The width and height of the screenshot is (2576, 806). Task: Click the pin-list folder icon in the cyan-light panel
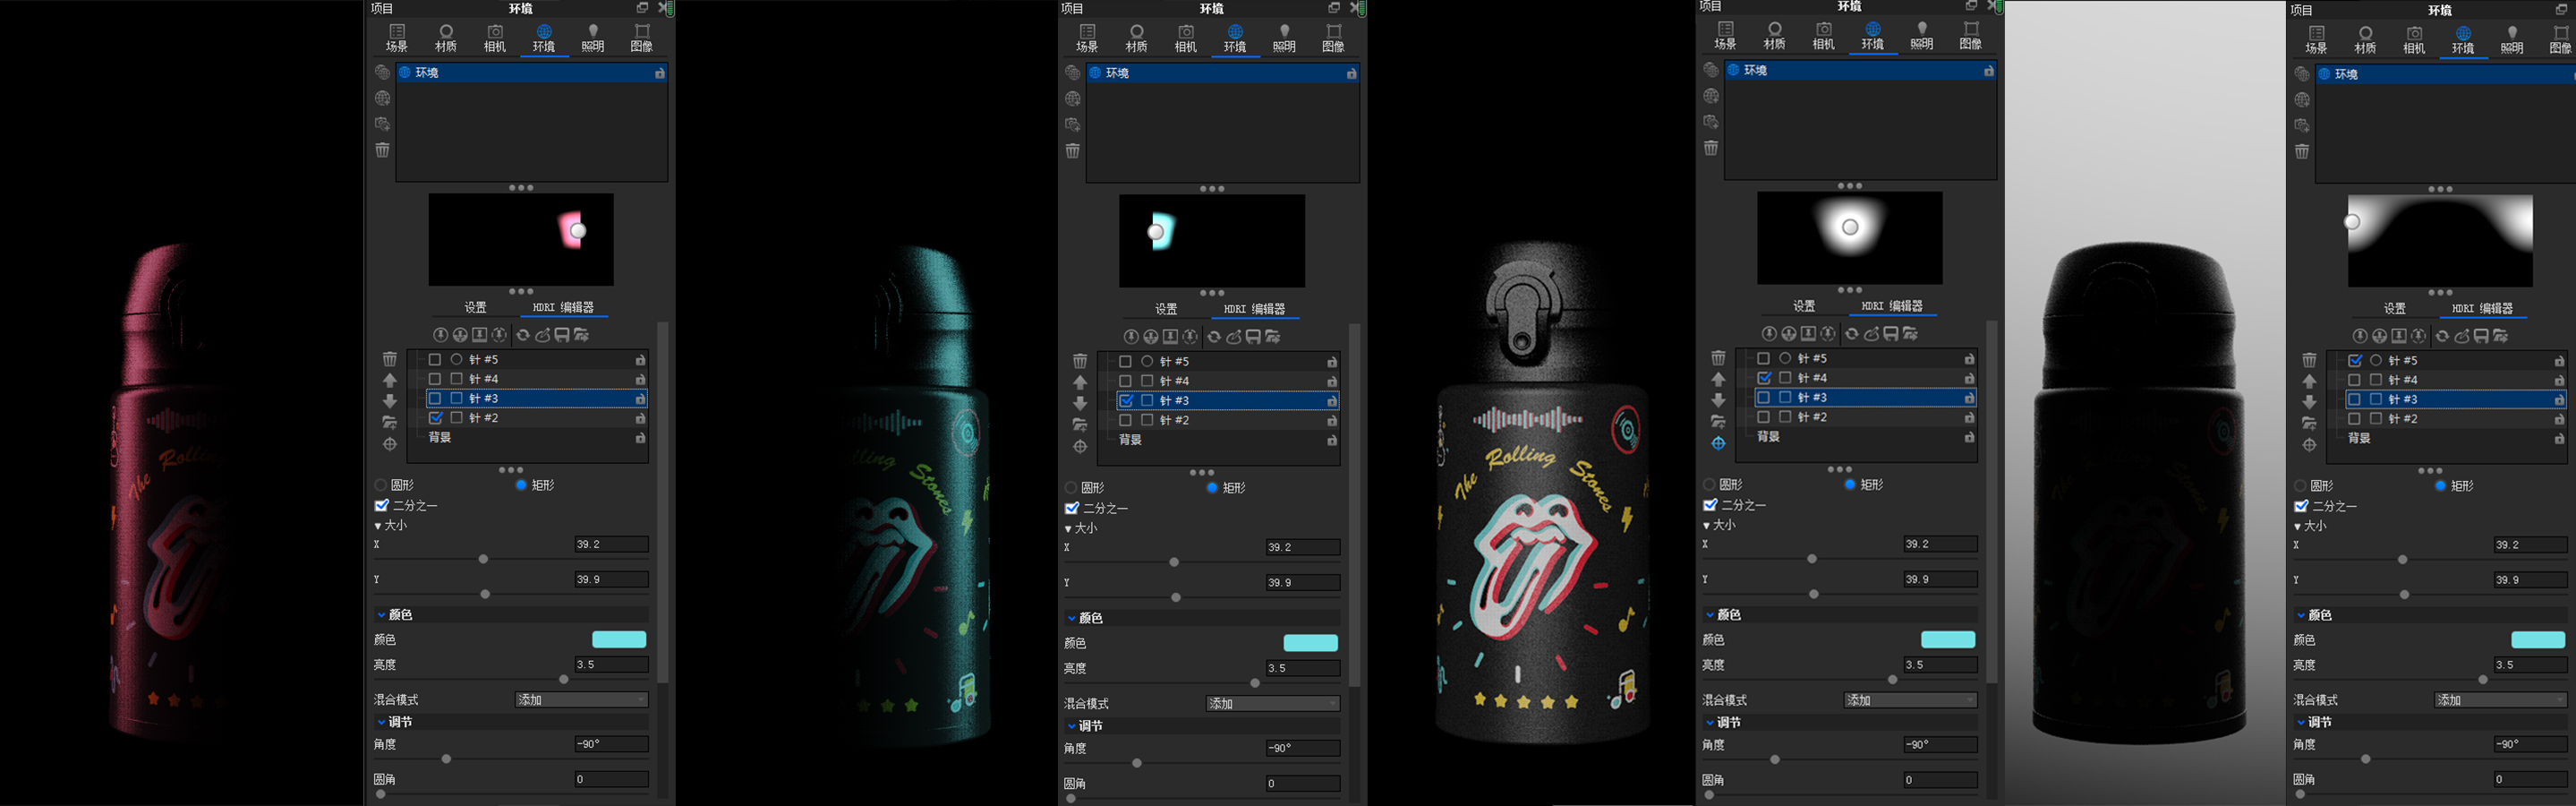point(1080,425)
